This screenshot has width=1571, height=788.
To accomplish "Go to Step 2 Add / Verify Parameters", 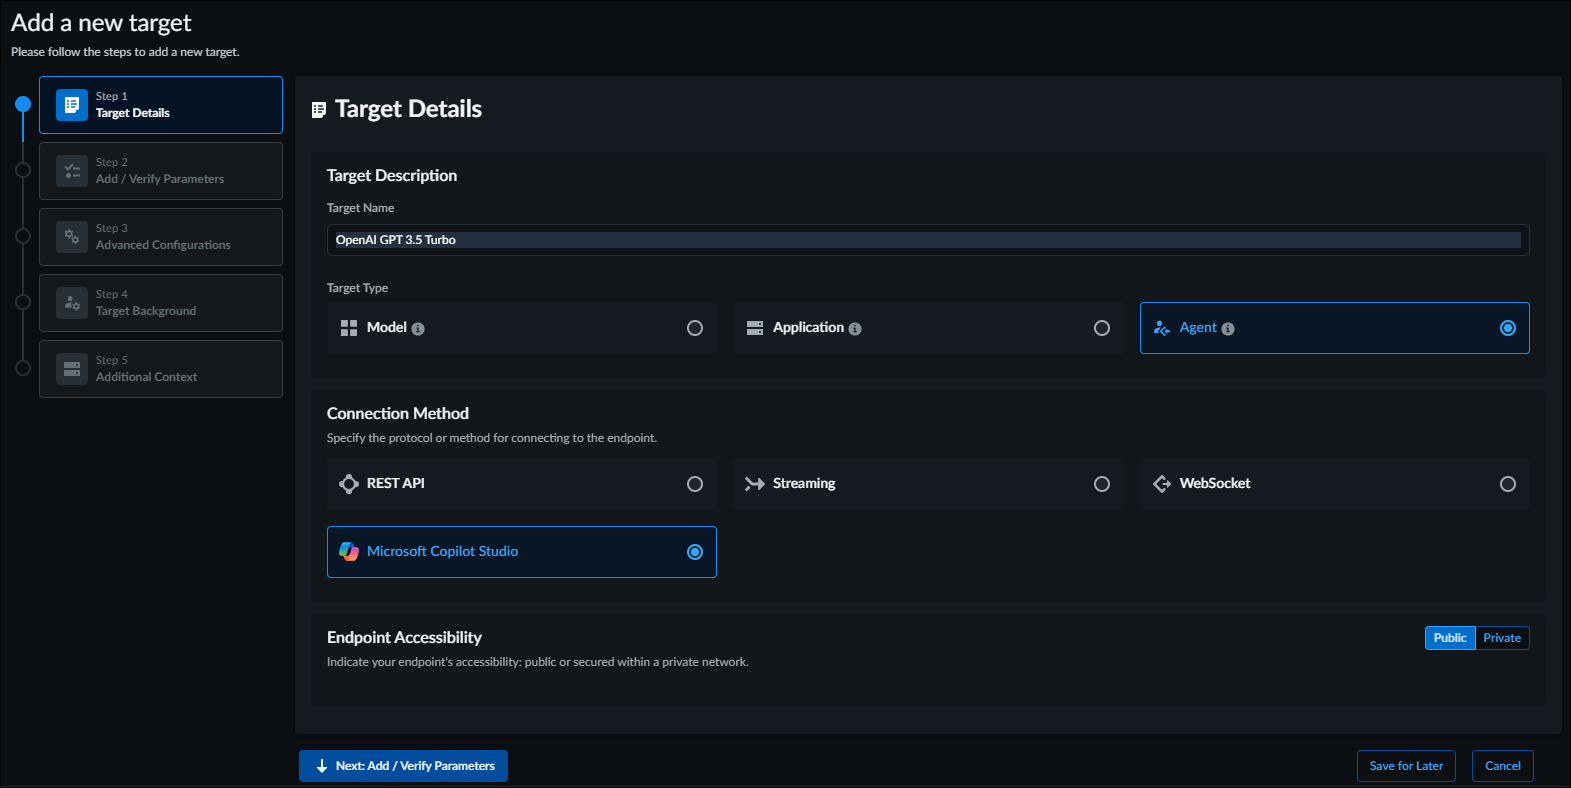I will tap(161, 171).
